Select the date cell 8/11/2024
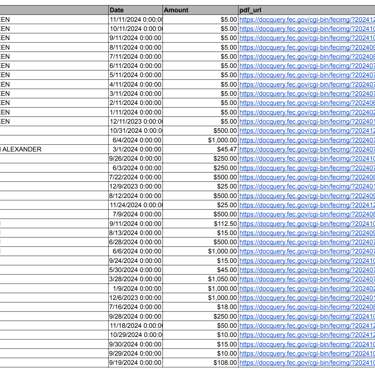375x375 pixels. [x=136, y=47]
